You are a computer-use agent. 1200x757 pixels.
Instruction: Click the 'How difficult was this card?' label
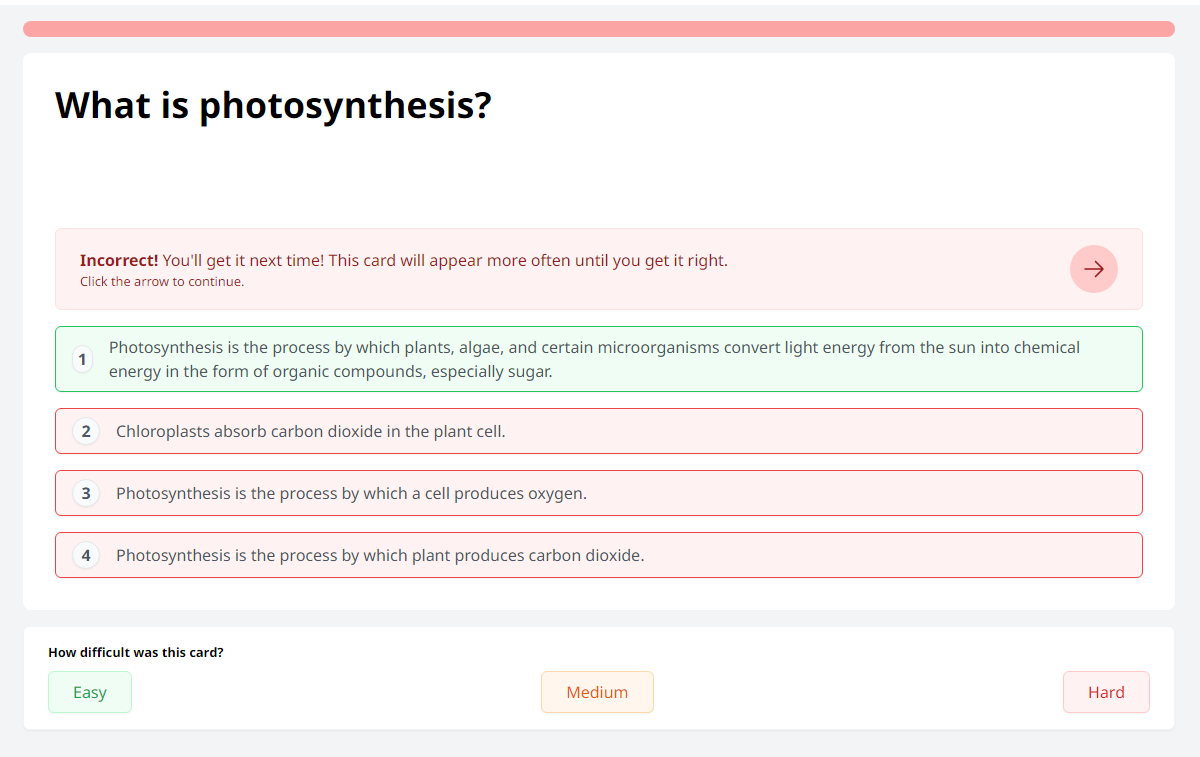[x=136, y=653]
